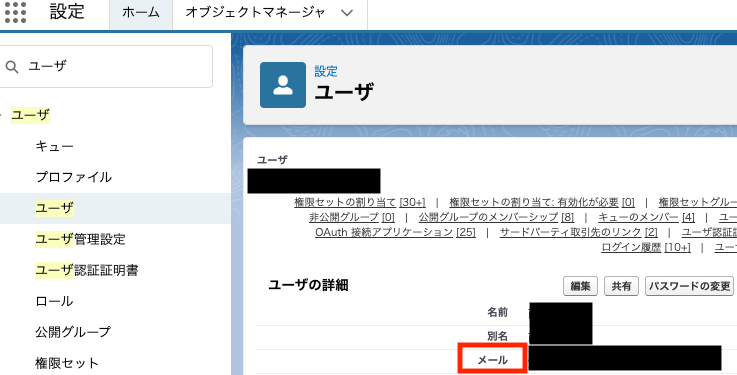Click the メール field label
Screen dimensions: 737x375
click(493, 360)
